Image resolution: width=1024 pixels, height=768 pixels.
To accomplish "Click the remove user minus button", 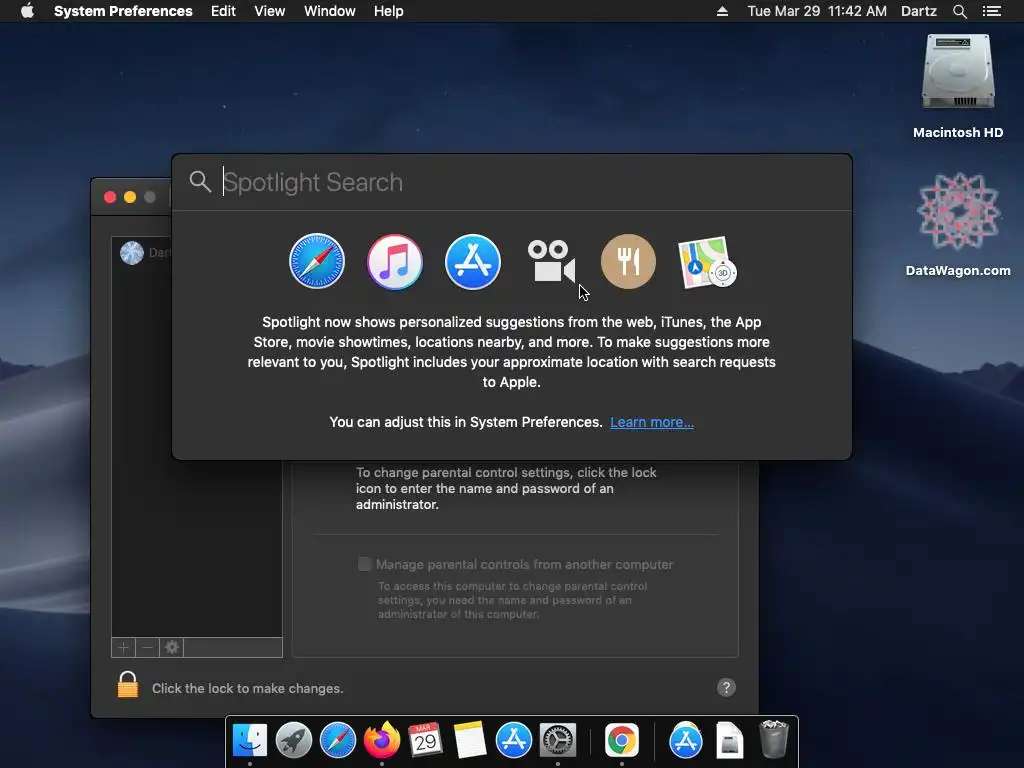I will (148, 647).
